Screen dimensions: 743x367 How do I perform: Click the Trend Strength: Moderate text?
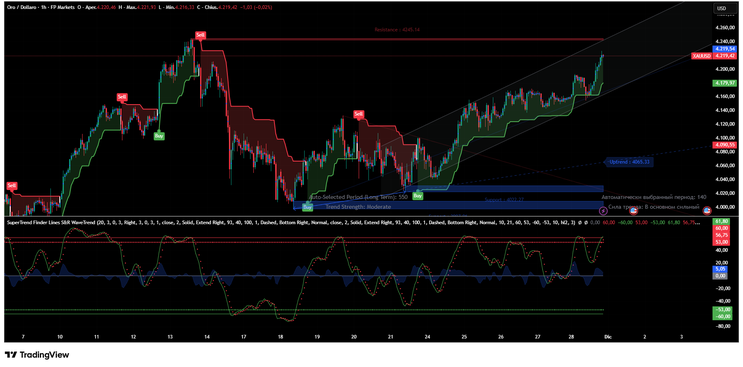coord(358,207)
